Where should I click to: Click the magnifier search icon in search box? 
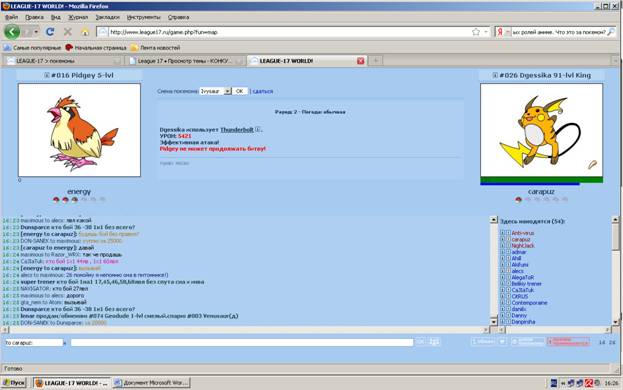click(611, 32)
